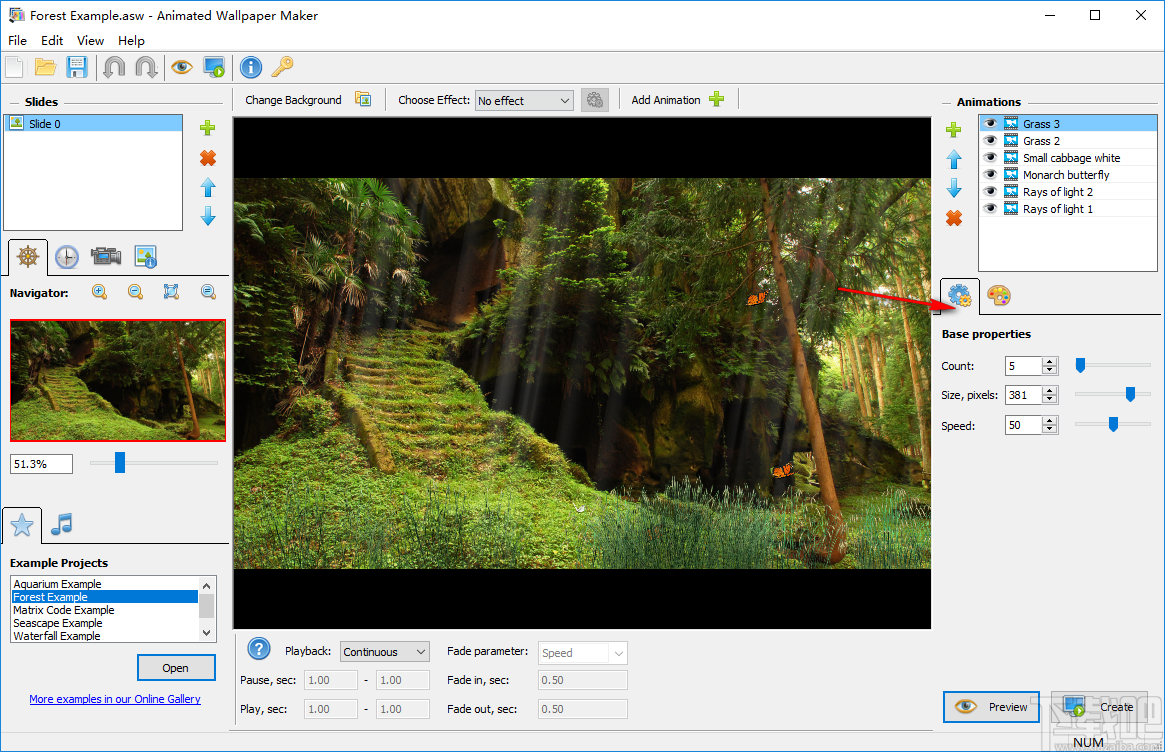Open the File menu
The width and height of the screenshot is (1165, 752).
click(x=17, y=40)
